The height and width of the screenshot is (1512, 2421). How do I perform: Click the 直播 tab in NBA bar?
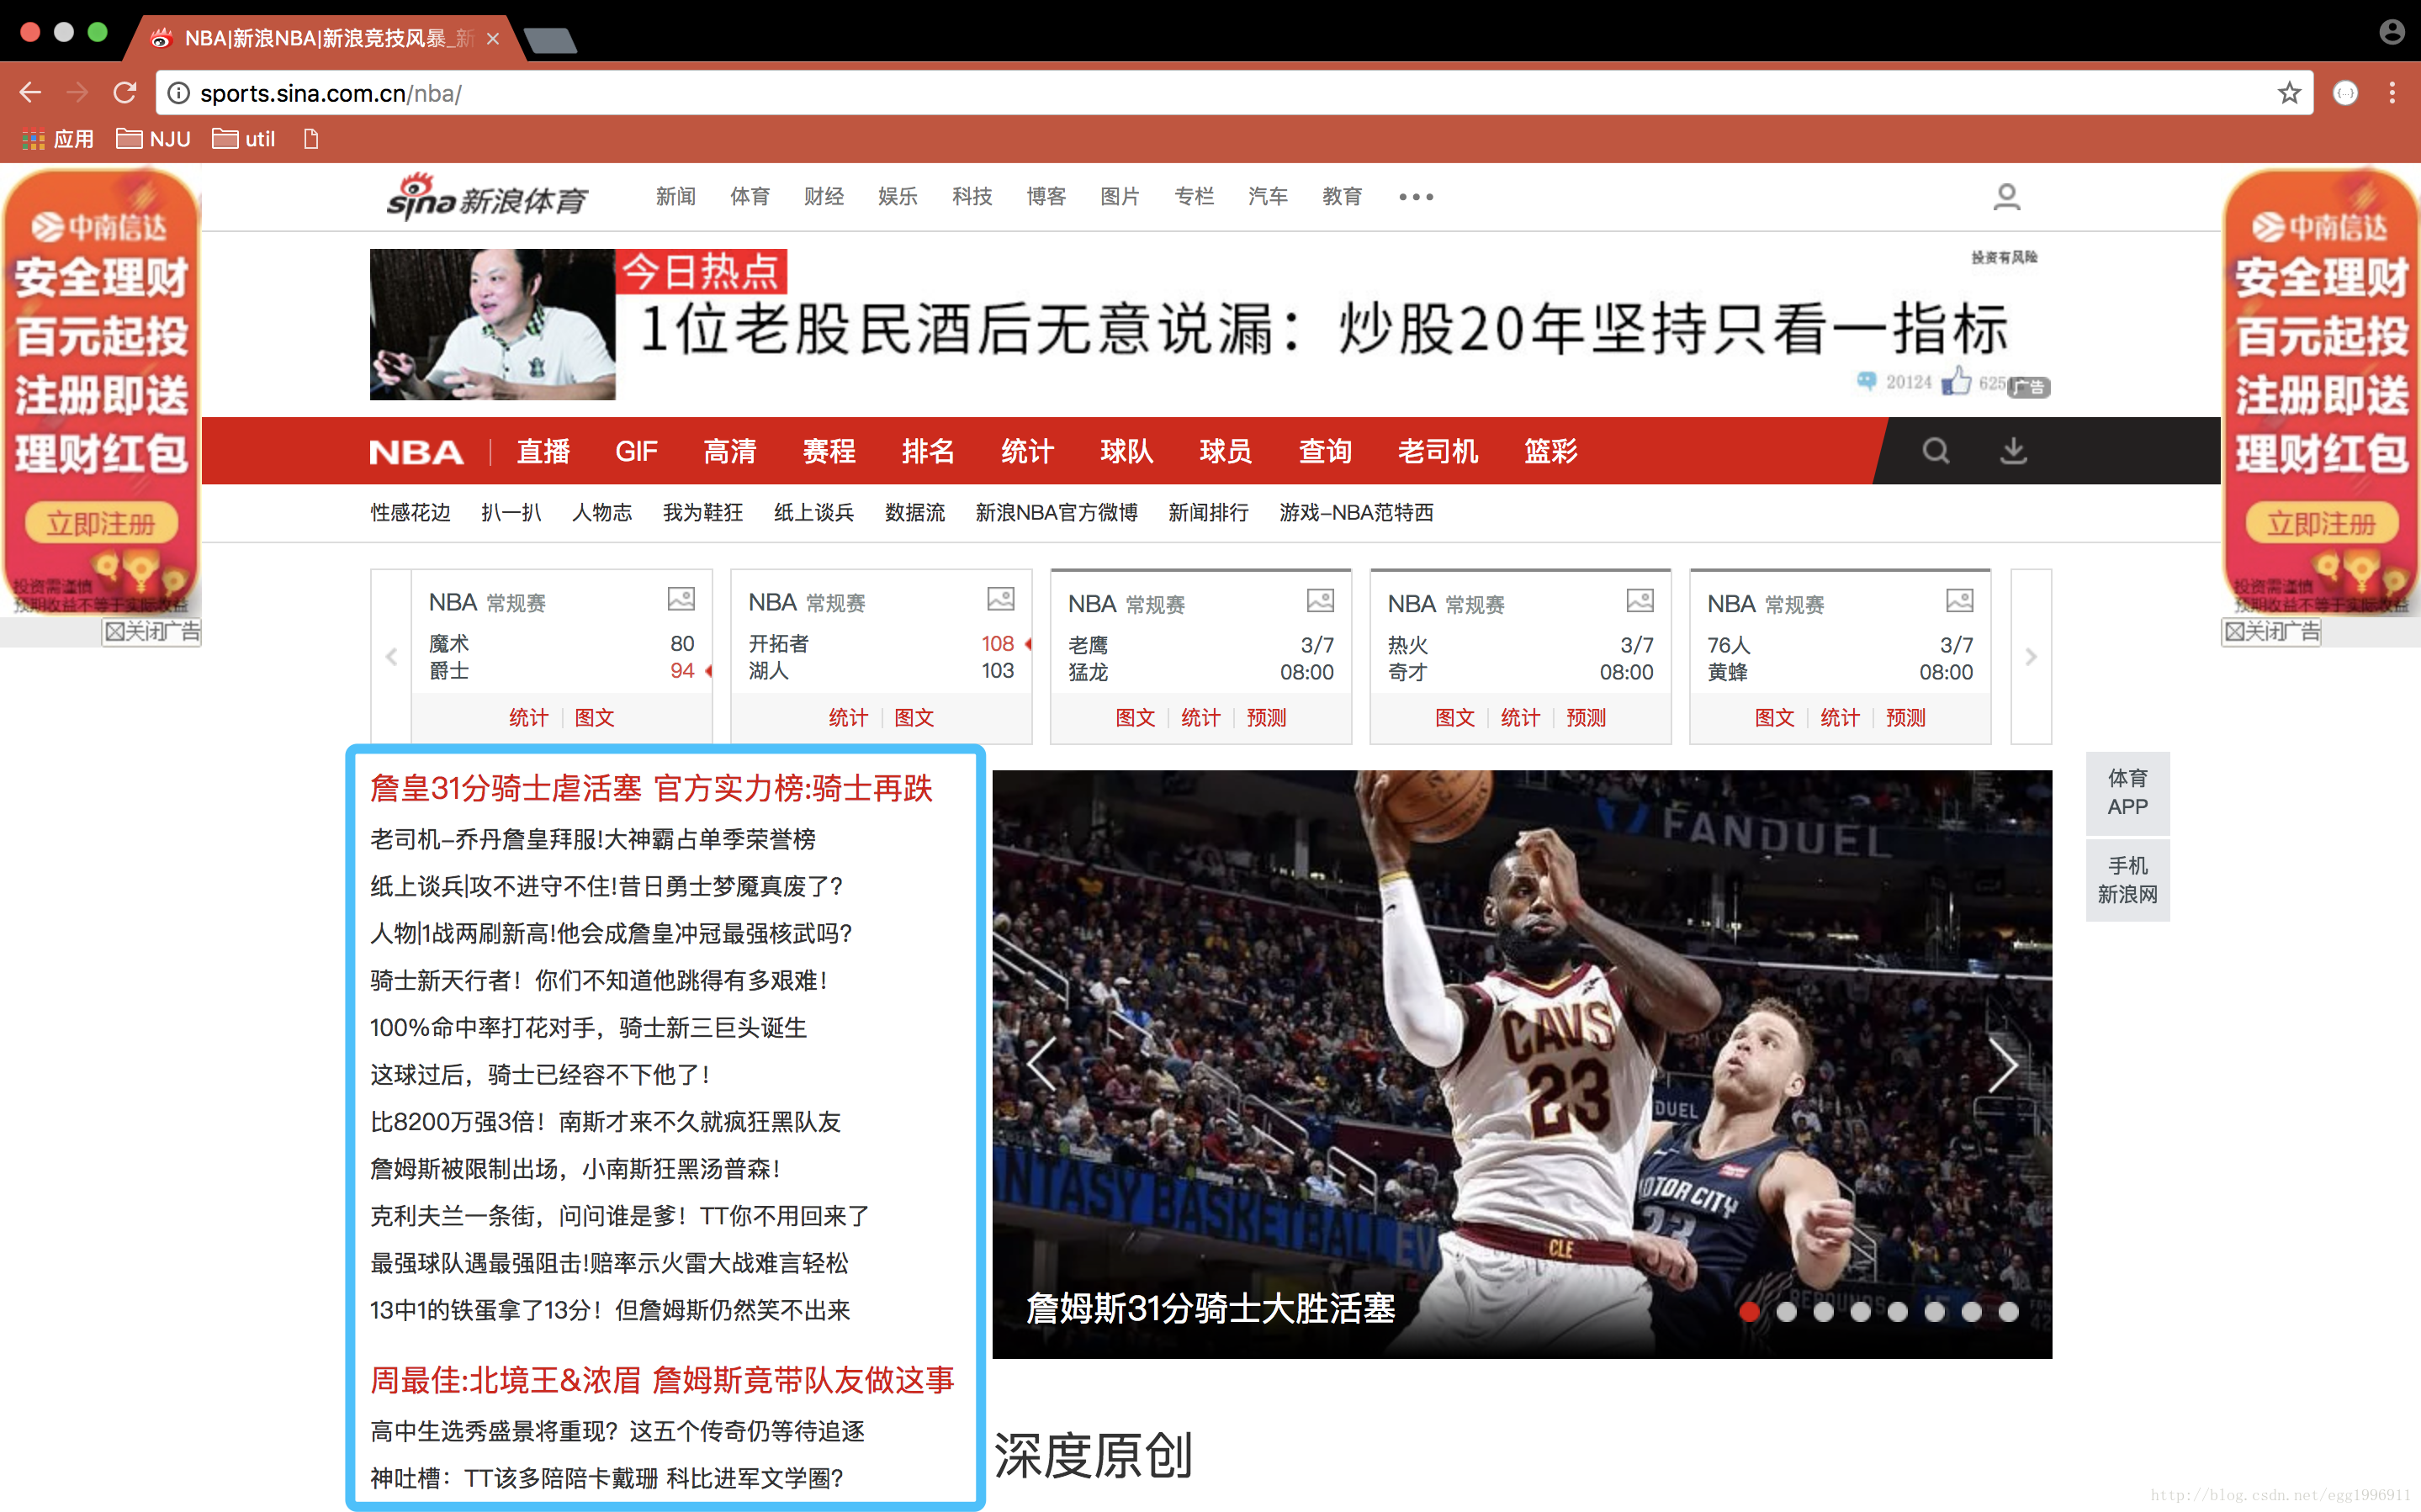click(x=543, y=451)
